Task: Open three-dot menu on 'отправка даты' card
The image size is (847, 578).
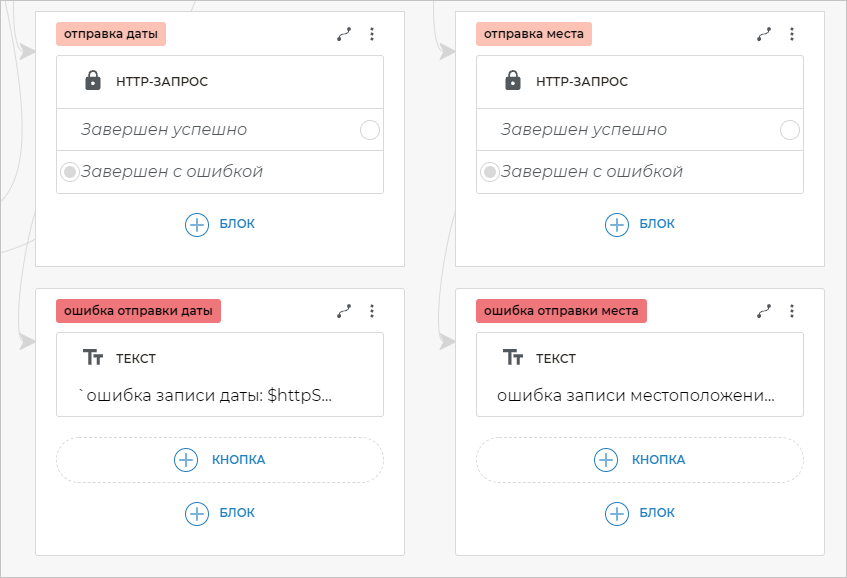Action: pos(372,34)
